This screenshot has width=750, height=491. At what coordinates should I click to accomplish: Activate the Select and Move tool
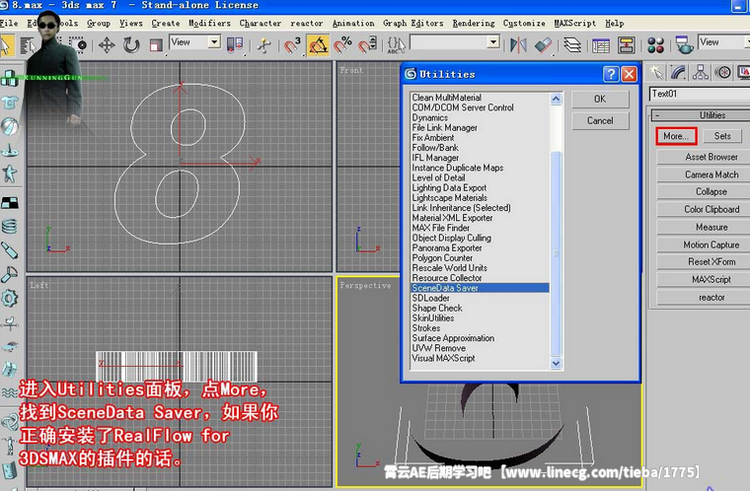point(106,45)
